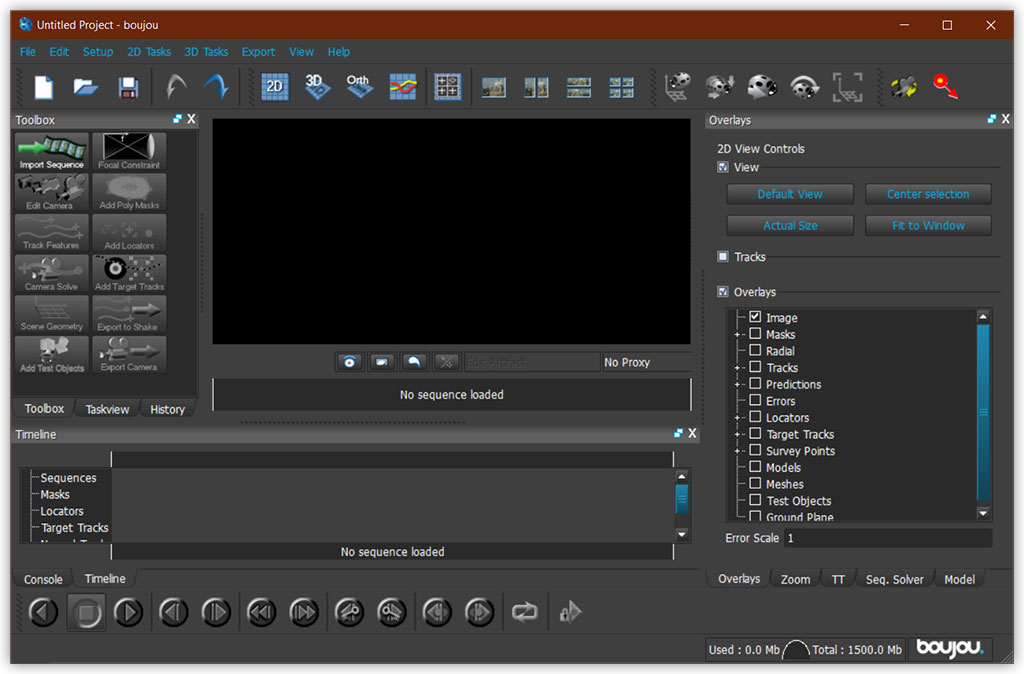Click the Save project floppy icon
The image size is (1024, 674).
coord(128,88)
